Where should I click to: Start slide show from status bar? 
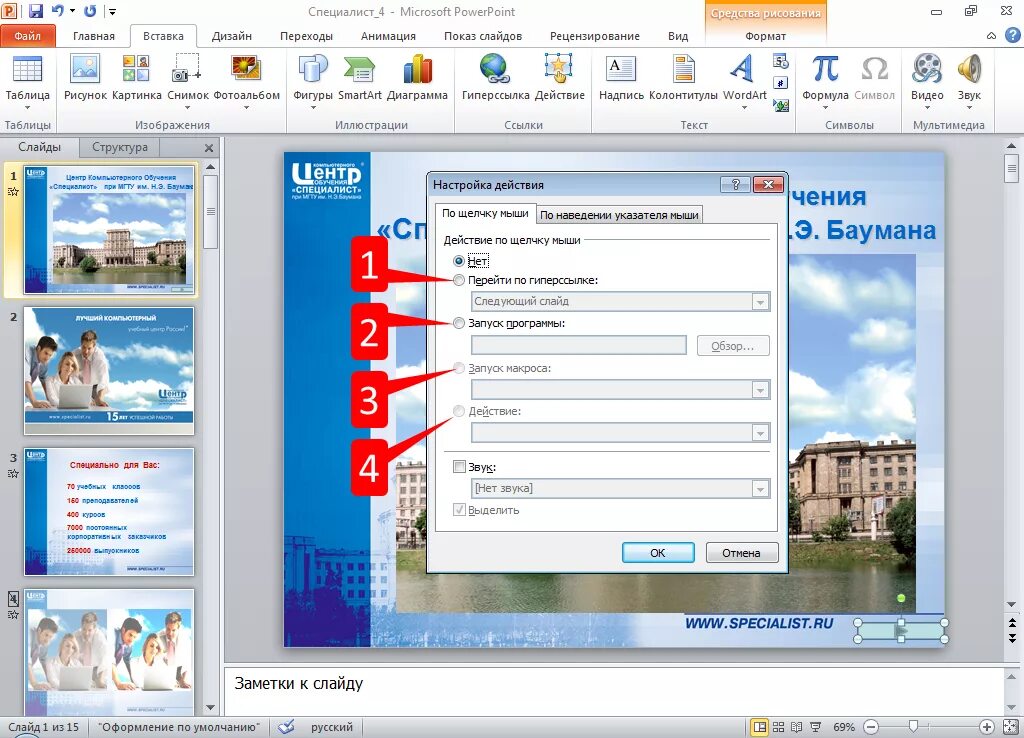pos(815,726)
